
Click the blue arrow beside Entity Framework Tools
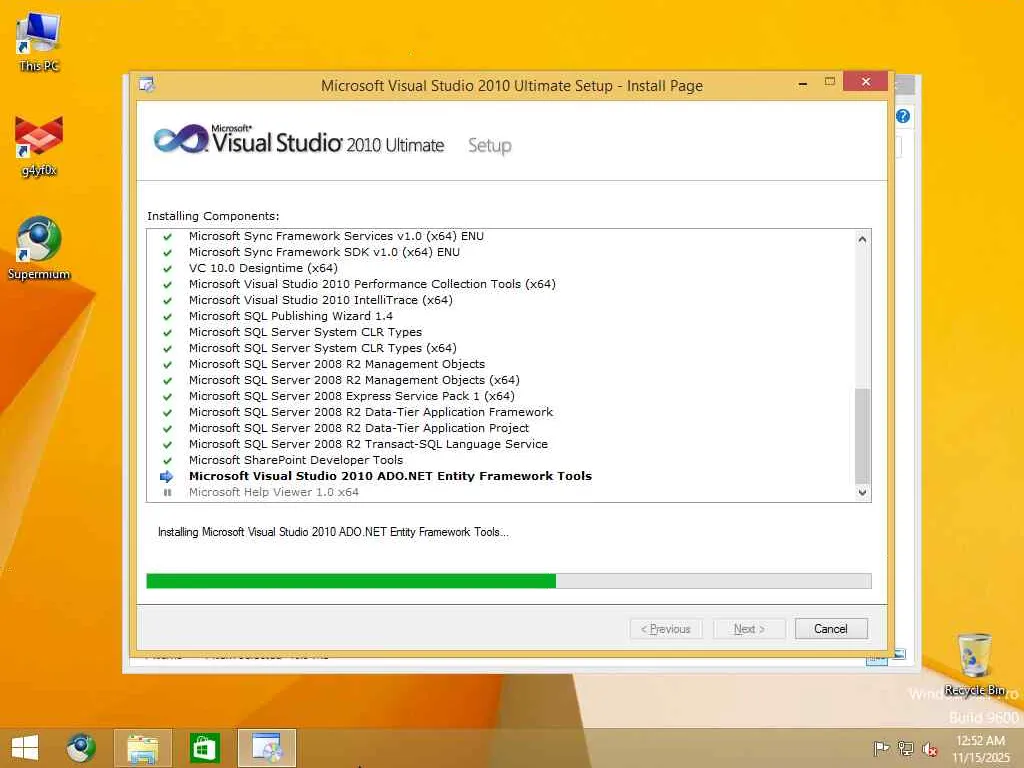pyautogui.click(x=167, y=476)
